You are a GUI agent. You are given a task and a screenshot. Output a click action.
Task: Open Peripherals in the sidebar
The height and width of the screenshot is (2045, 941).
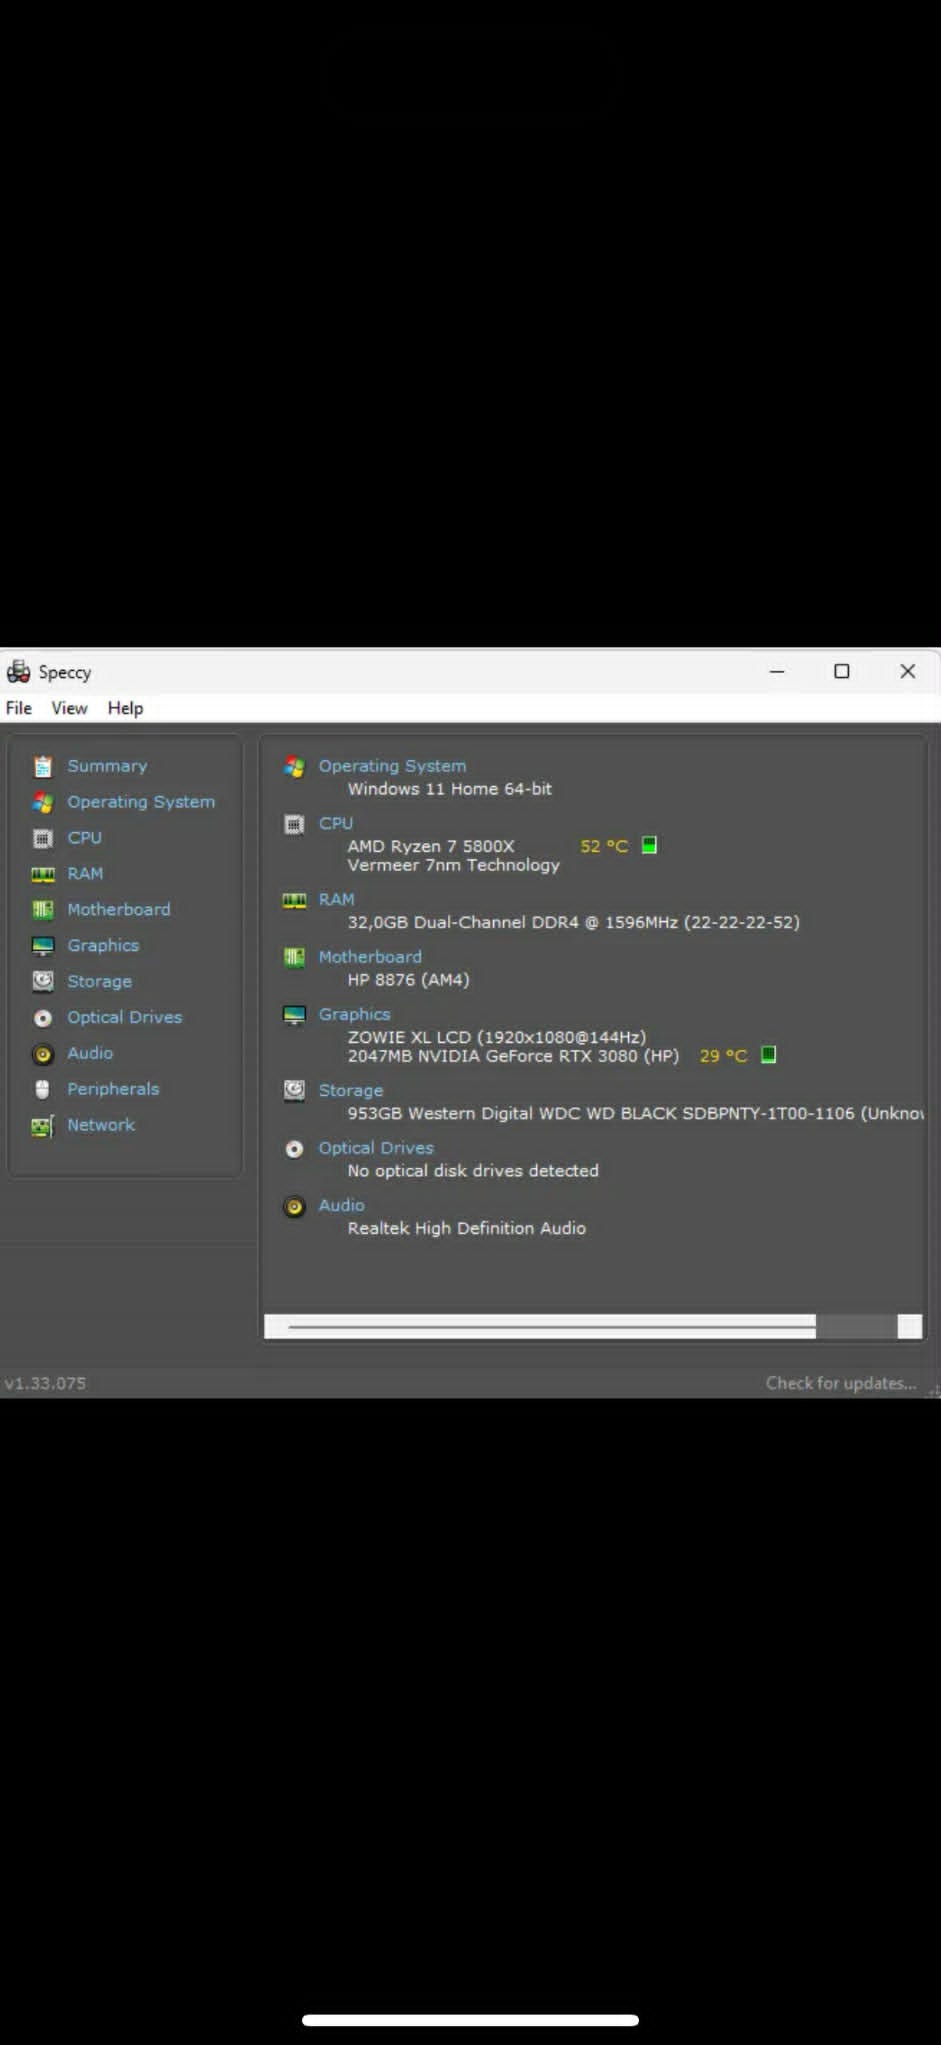pos(113,1089)
